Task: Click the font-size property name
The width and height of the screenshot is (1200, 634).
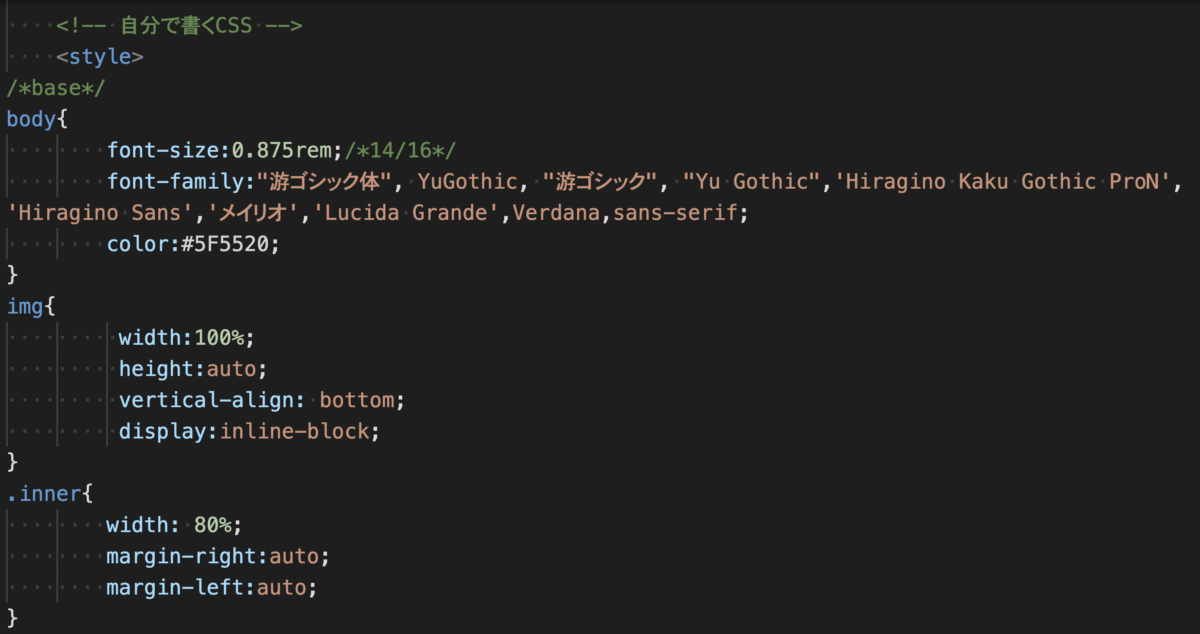Action: point(164,151)
